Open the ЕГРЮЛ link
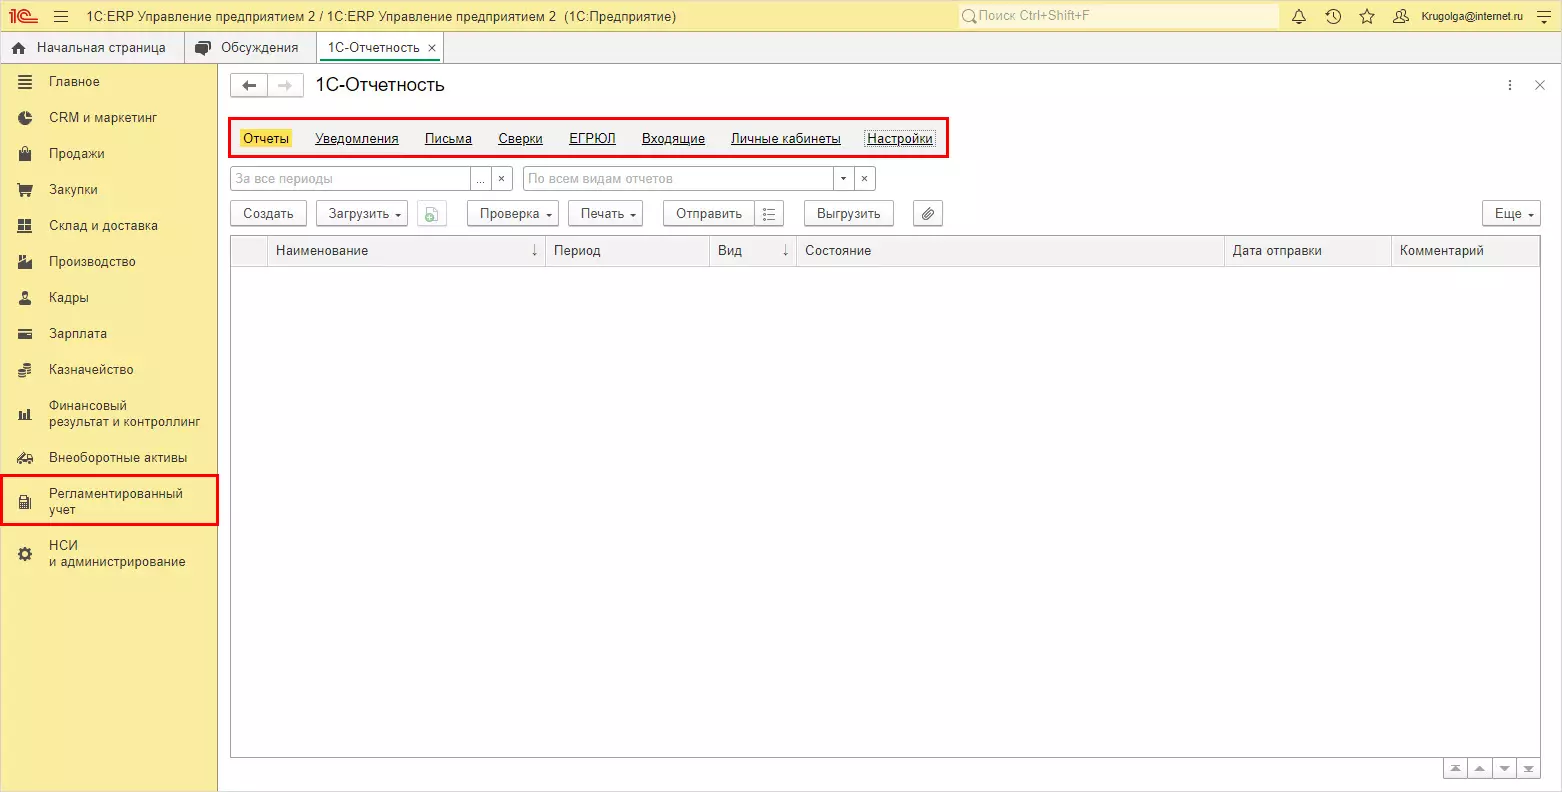The image size is (1562, 792). [592, 139]
